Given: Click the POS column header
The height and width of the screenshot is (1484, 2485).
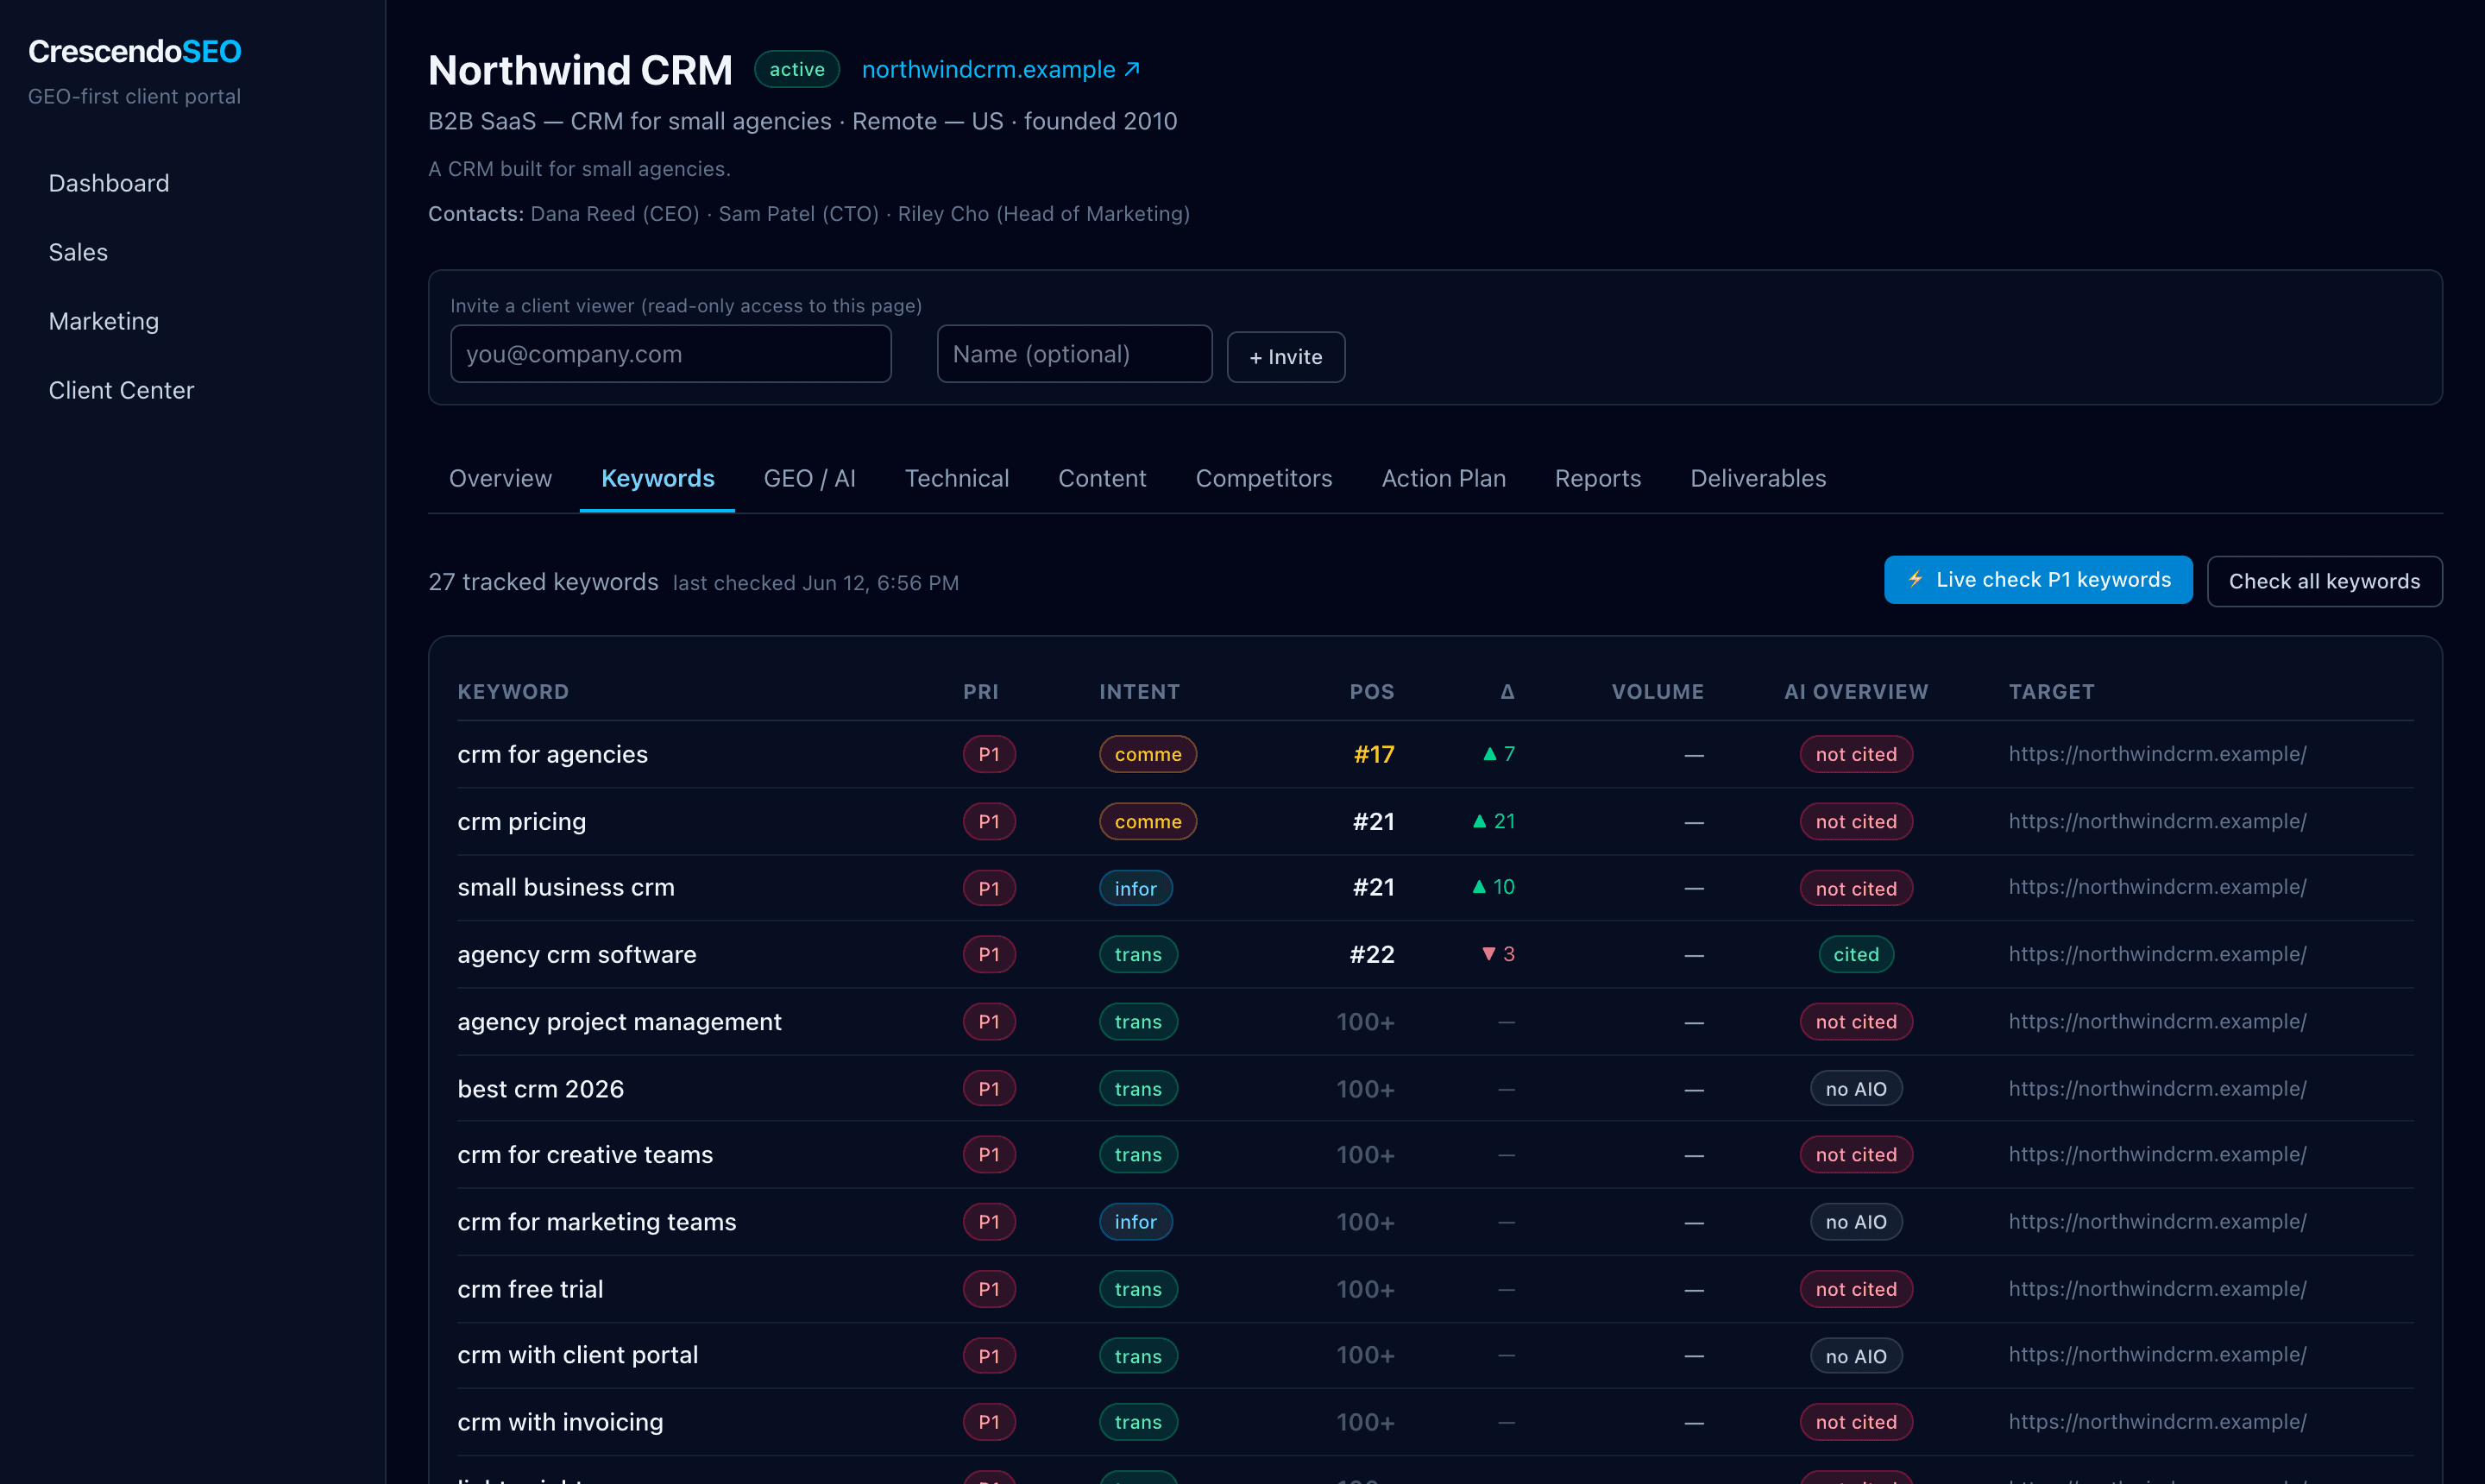Looking at the screenshot, I should tap(1371, 692).
